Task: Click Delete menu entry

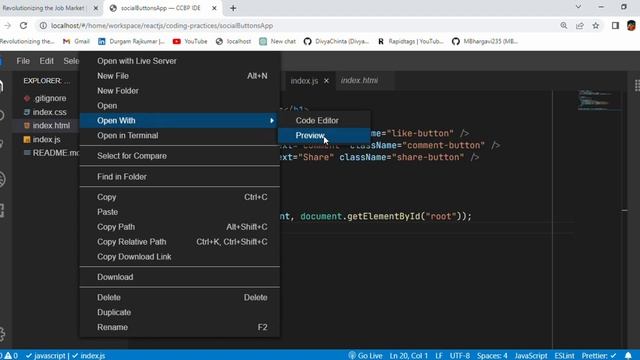Action: (180, 298)
